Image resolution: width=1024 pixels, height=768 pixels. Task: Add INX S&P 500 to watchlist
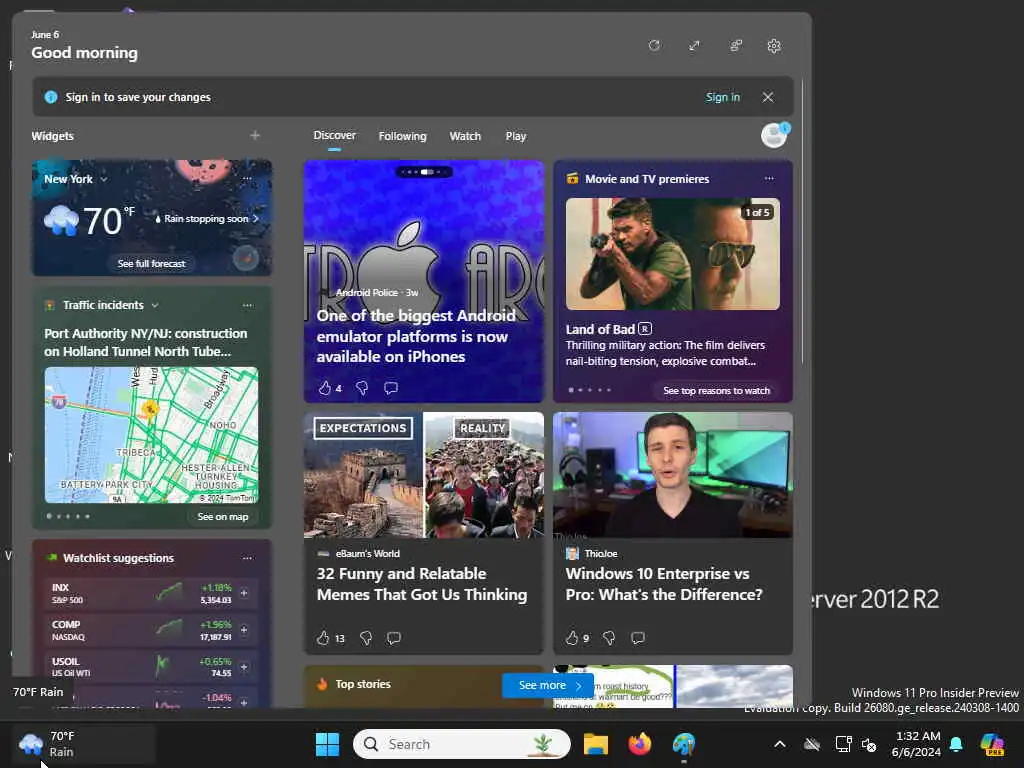[244, 593]
